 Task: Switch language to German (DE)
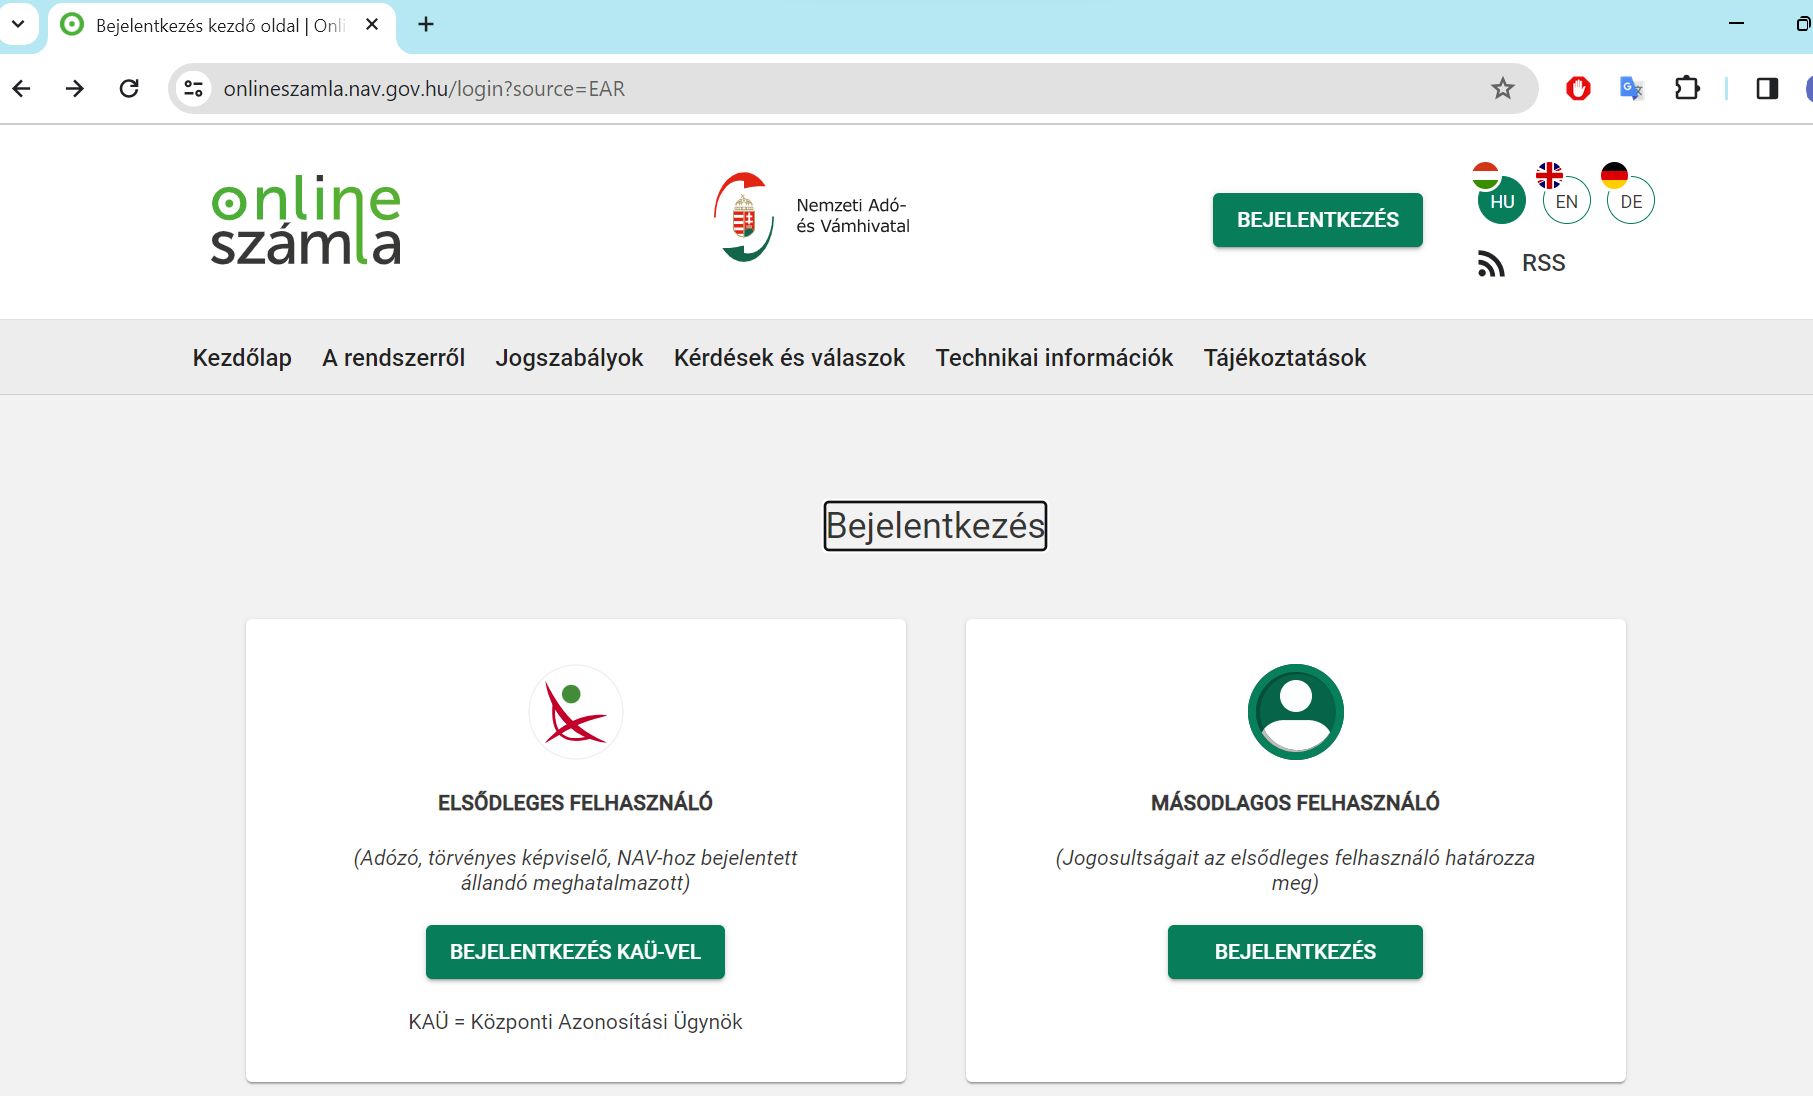pyautogui.click(x=1631, y=201)
